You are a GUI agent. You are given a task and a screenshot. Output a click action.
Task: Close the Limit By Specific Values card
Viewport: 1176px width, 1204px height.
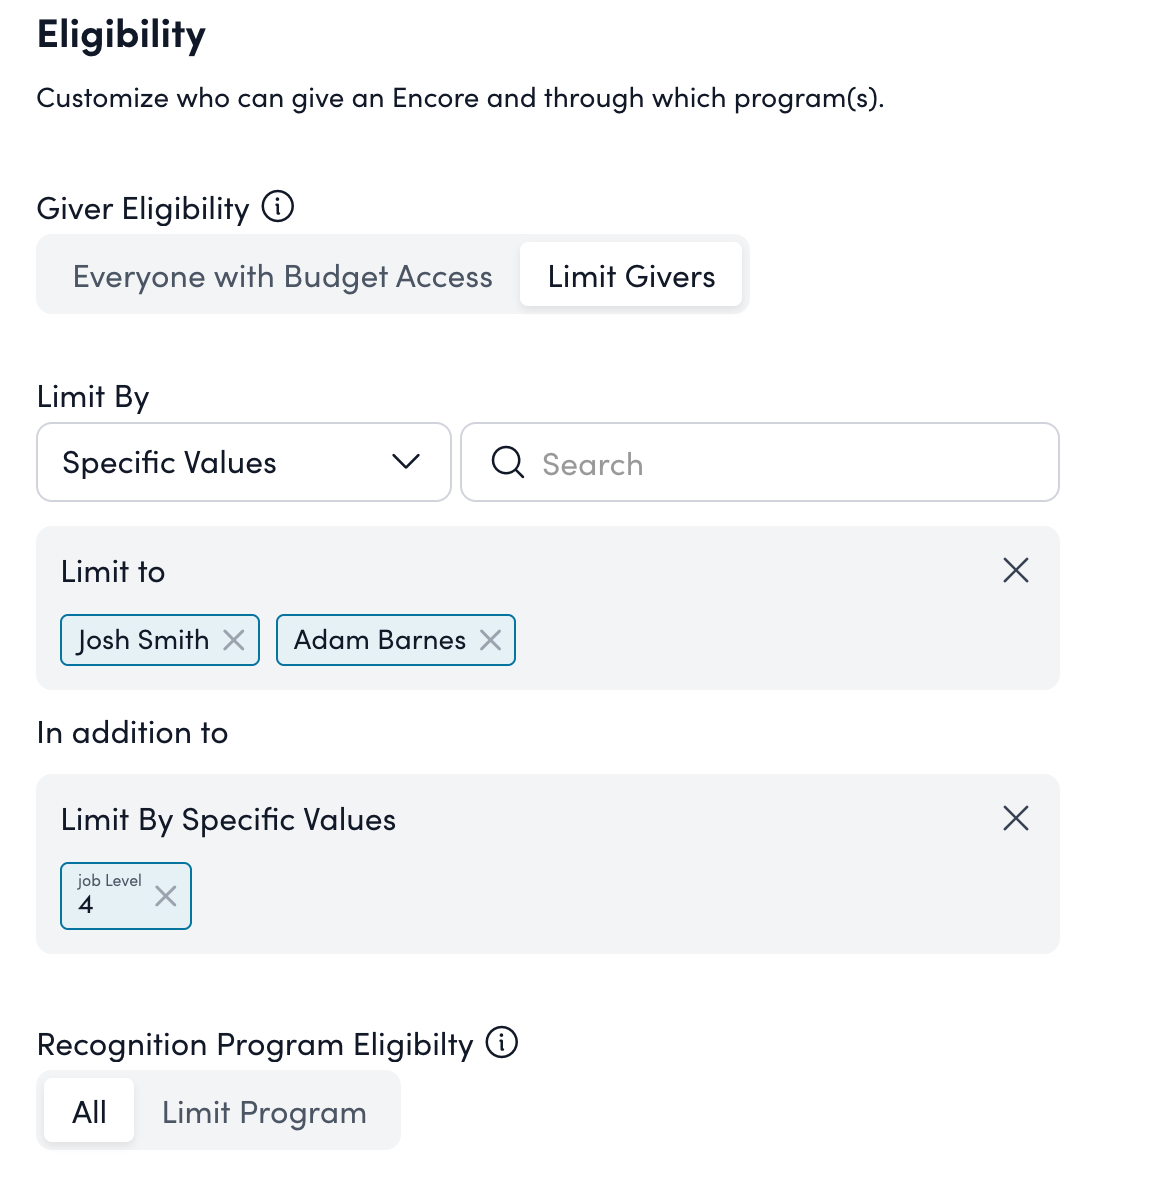[x=1015, y=818]
